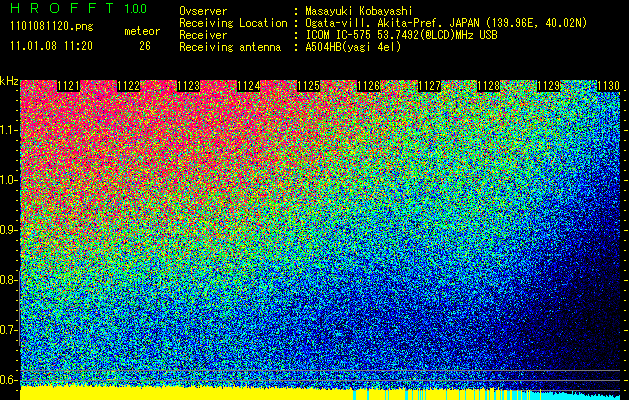Select ICOM IC-575 53.7492 MHz USB text

(401, 35)
